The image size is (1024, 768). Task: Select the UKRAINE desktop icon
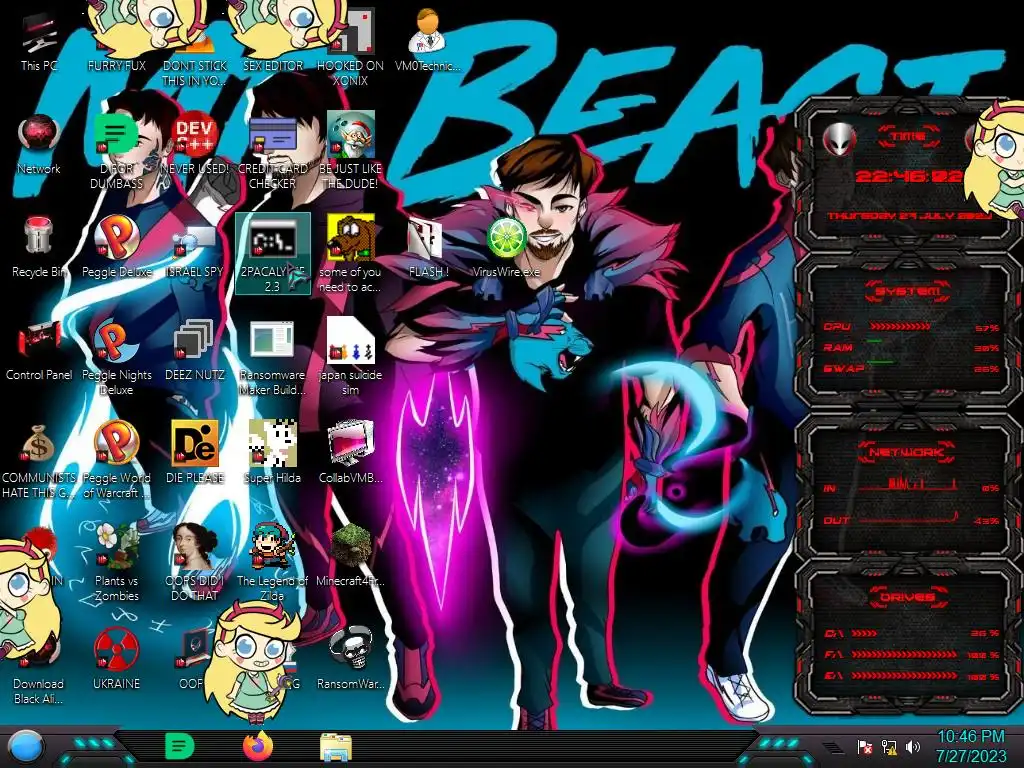click(116, 660)
